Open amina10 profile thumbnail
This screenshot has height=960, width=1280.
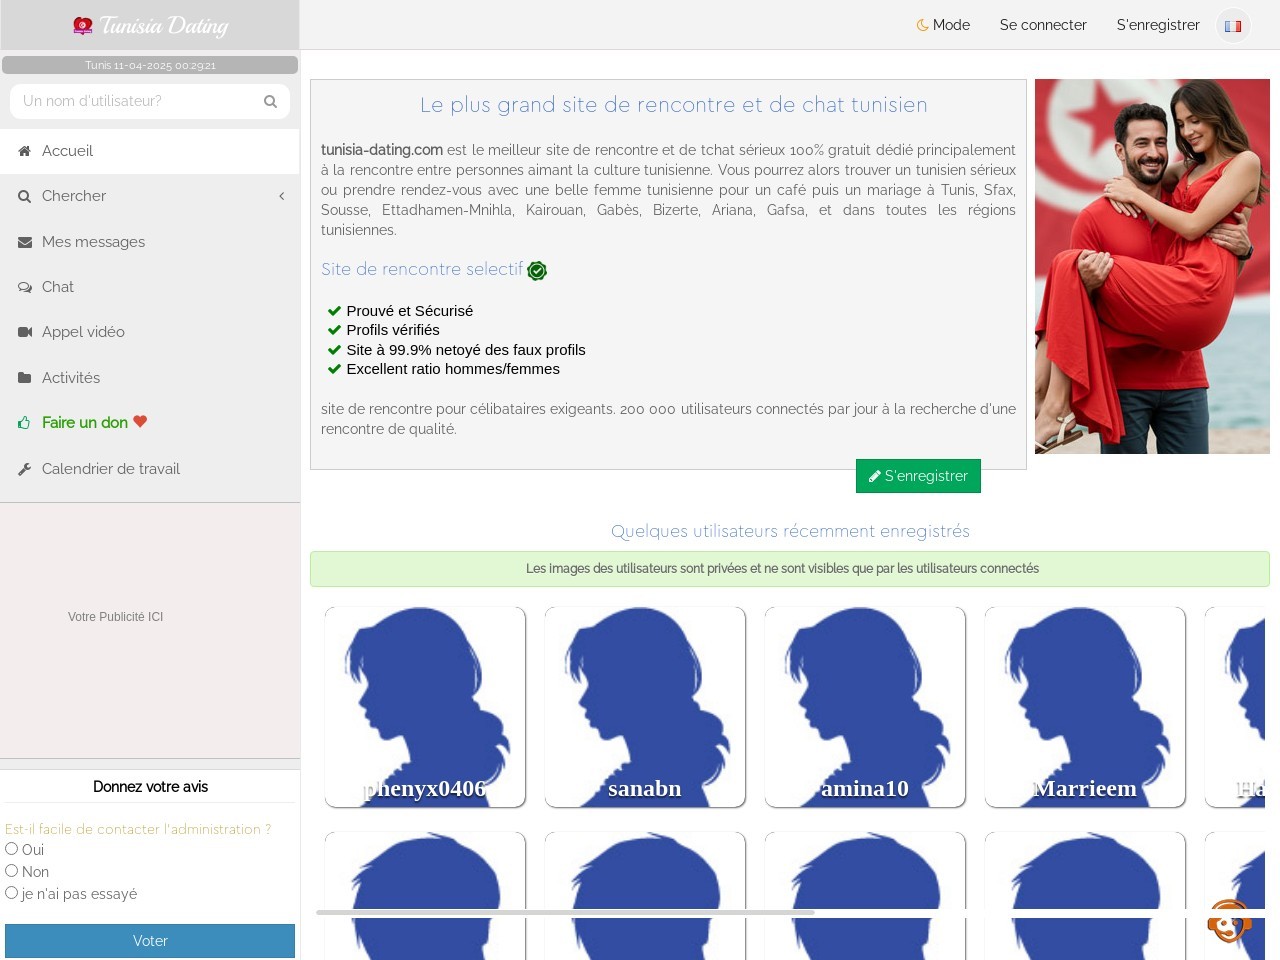[x=865, y=707]
